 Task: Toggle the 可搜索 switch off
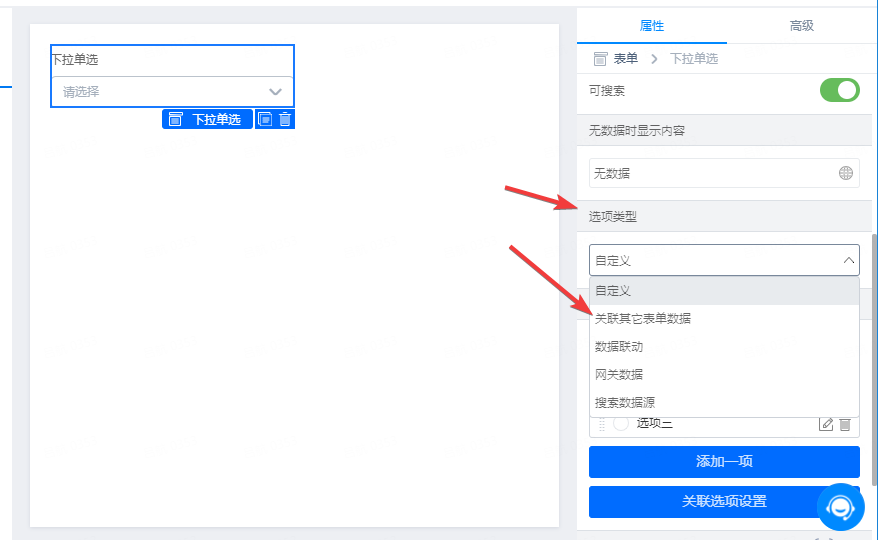839,90
